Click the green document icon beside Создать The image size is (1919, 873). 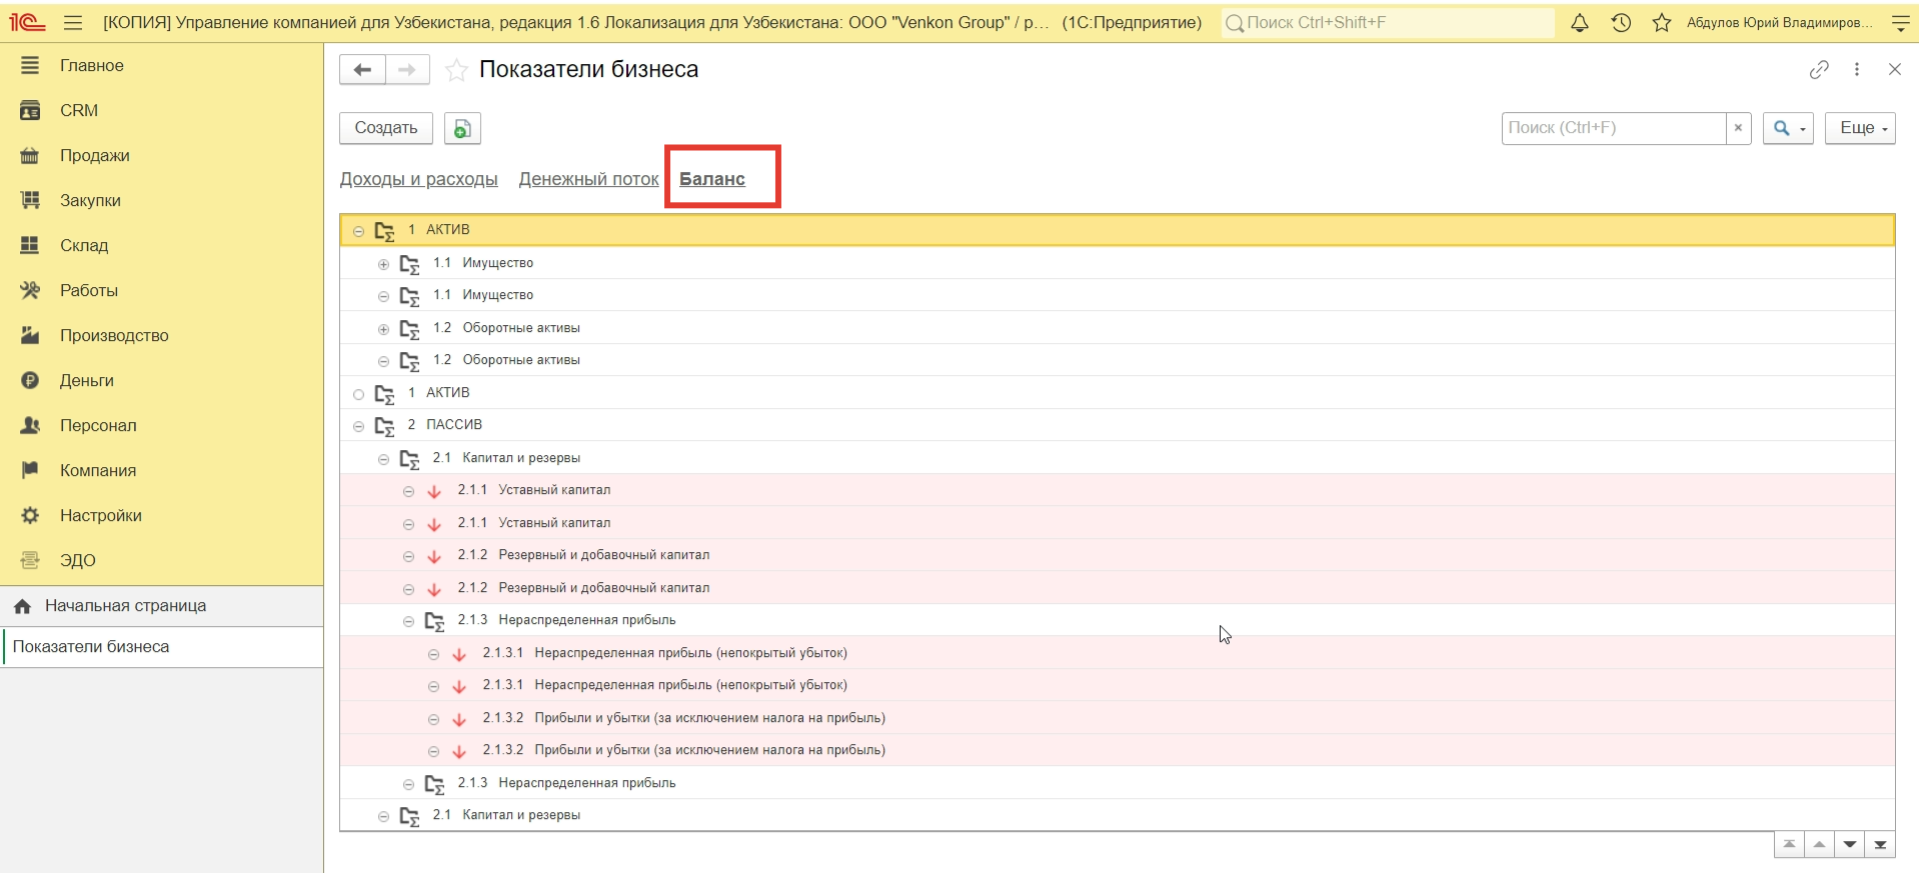click(x=462, y=128)
